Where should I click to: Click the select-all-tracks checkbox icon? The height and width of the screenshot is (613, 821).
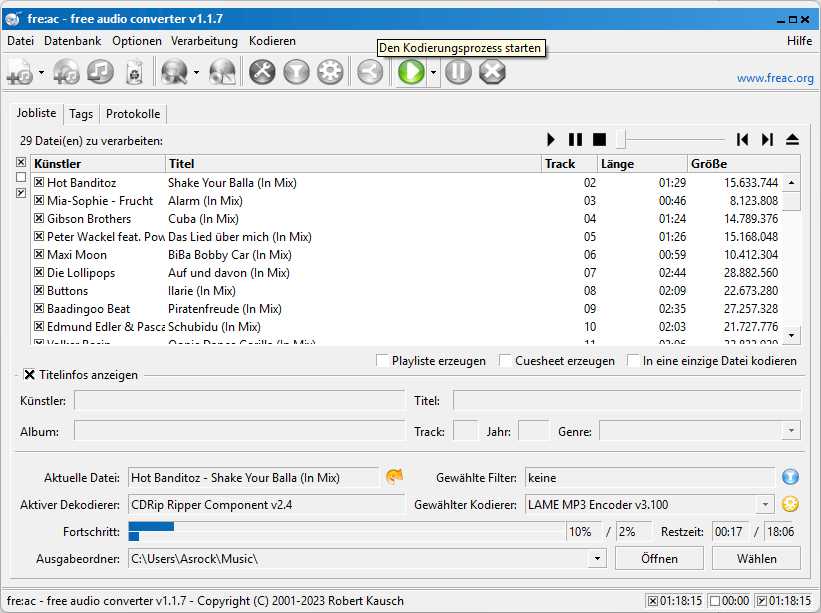[x=21, y=162]
